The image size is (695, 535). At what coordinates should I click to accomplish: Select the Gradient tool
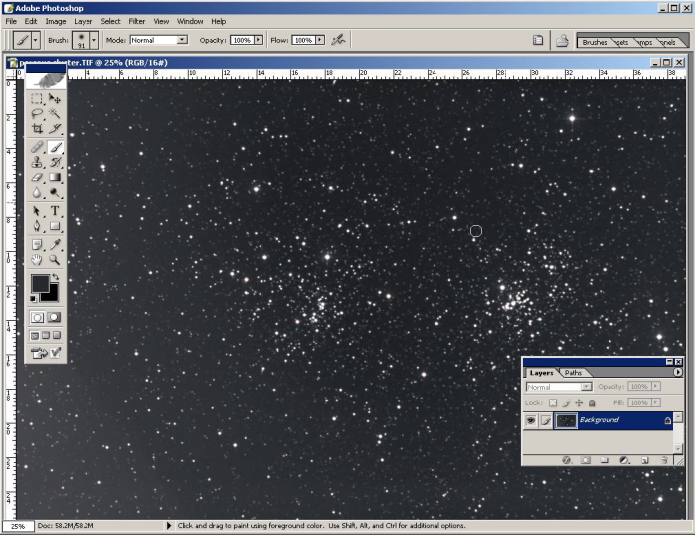(55, 177)
